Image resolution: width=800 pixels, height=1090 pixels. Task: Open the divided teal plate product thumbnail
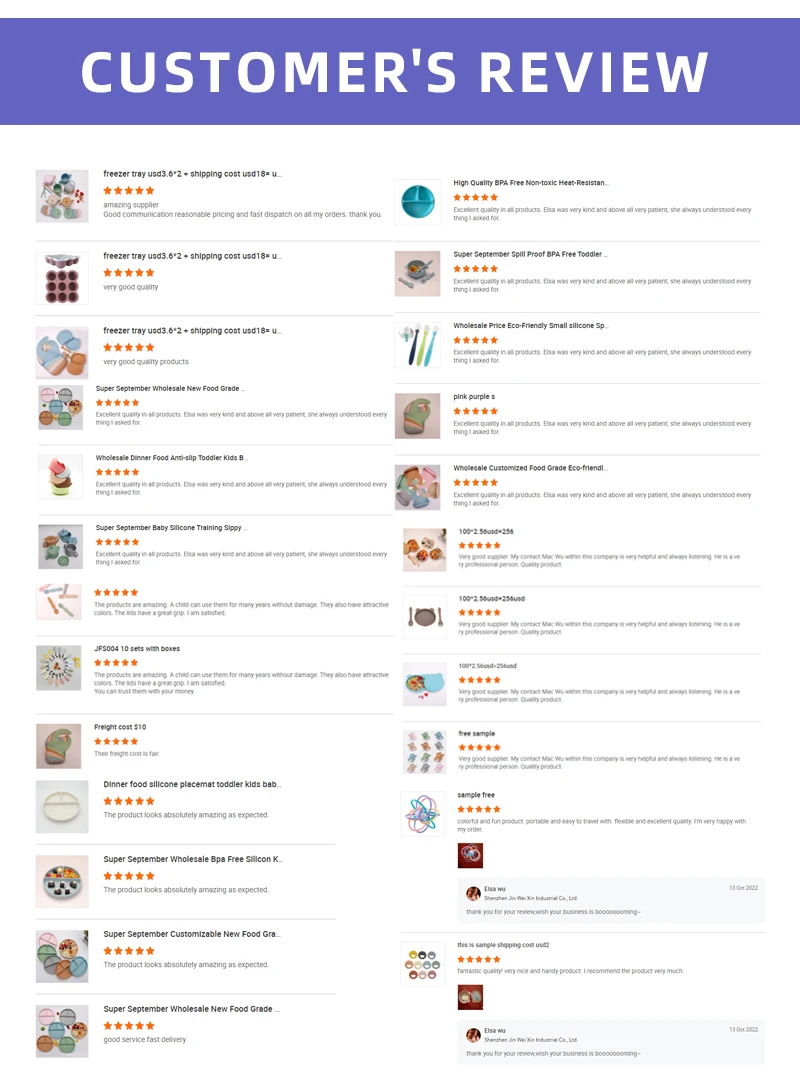click(x=418, y=202)
